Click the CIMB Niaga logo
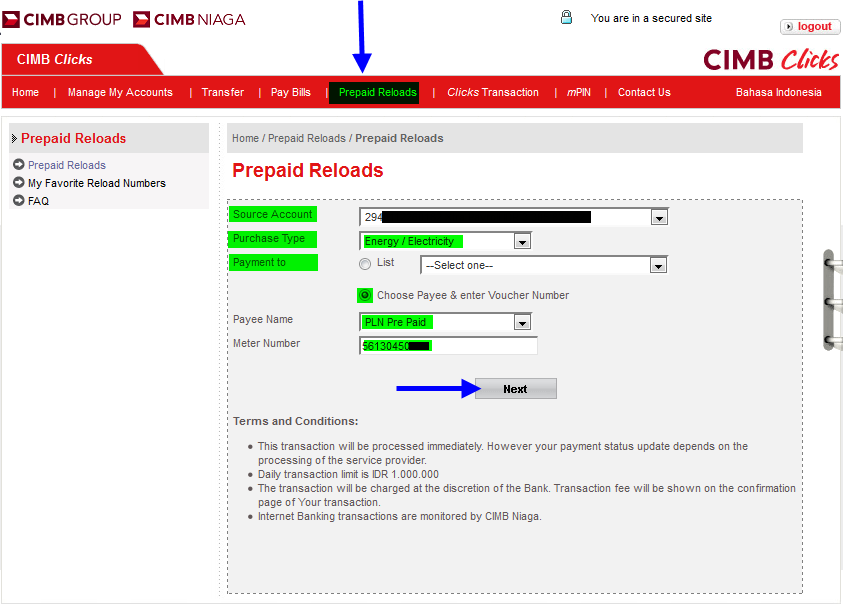This screenshot has height=607, width=843. (189, 19)
